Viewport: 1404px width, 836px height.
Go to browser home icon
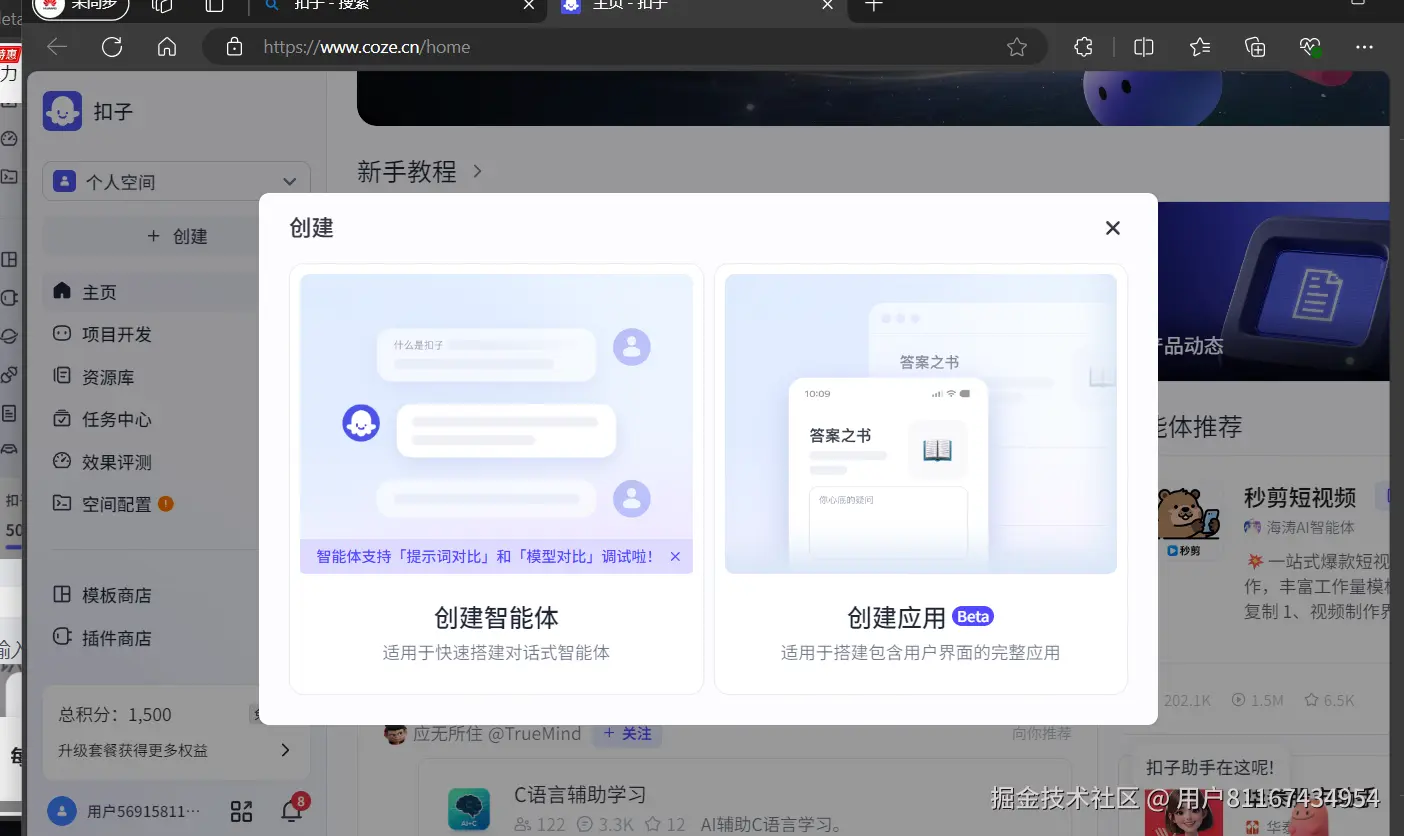tap(167, 47)
